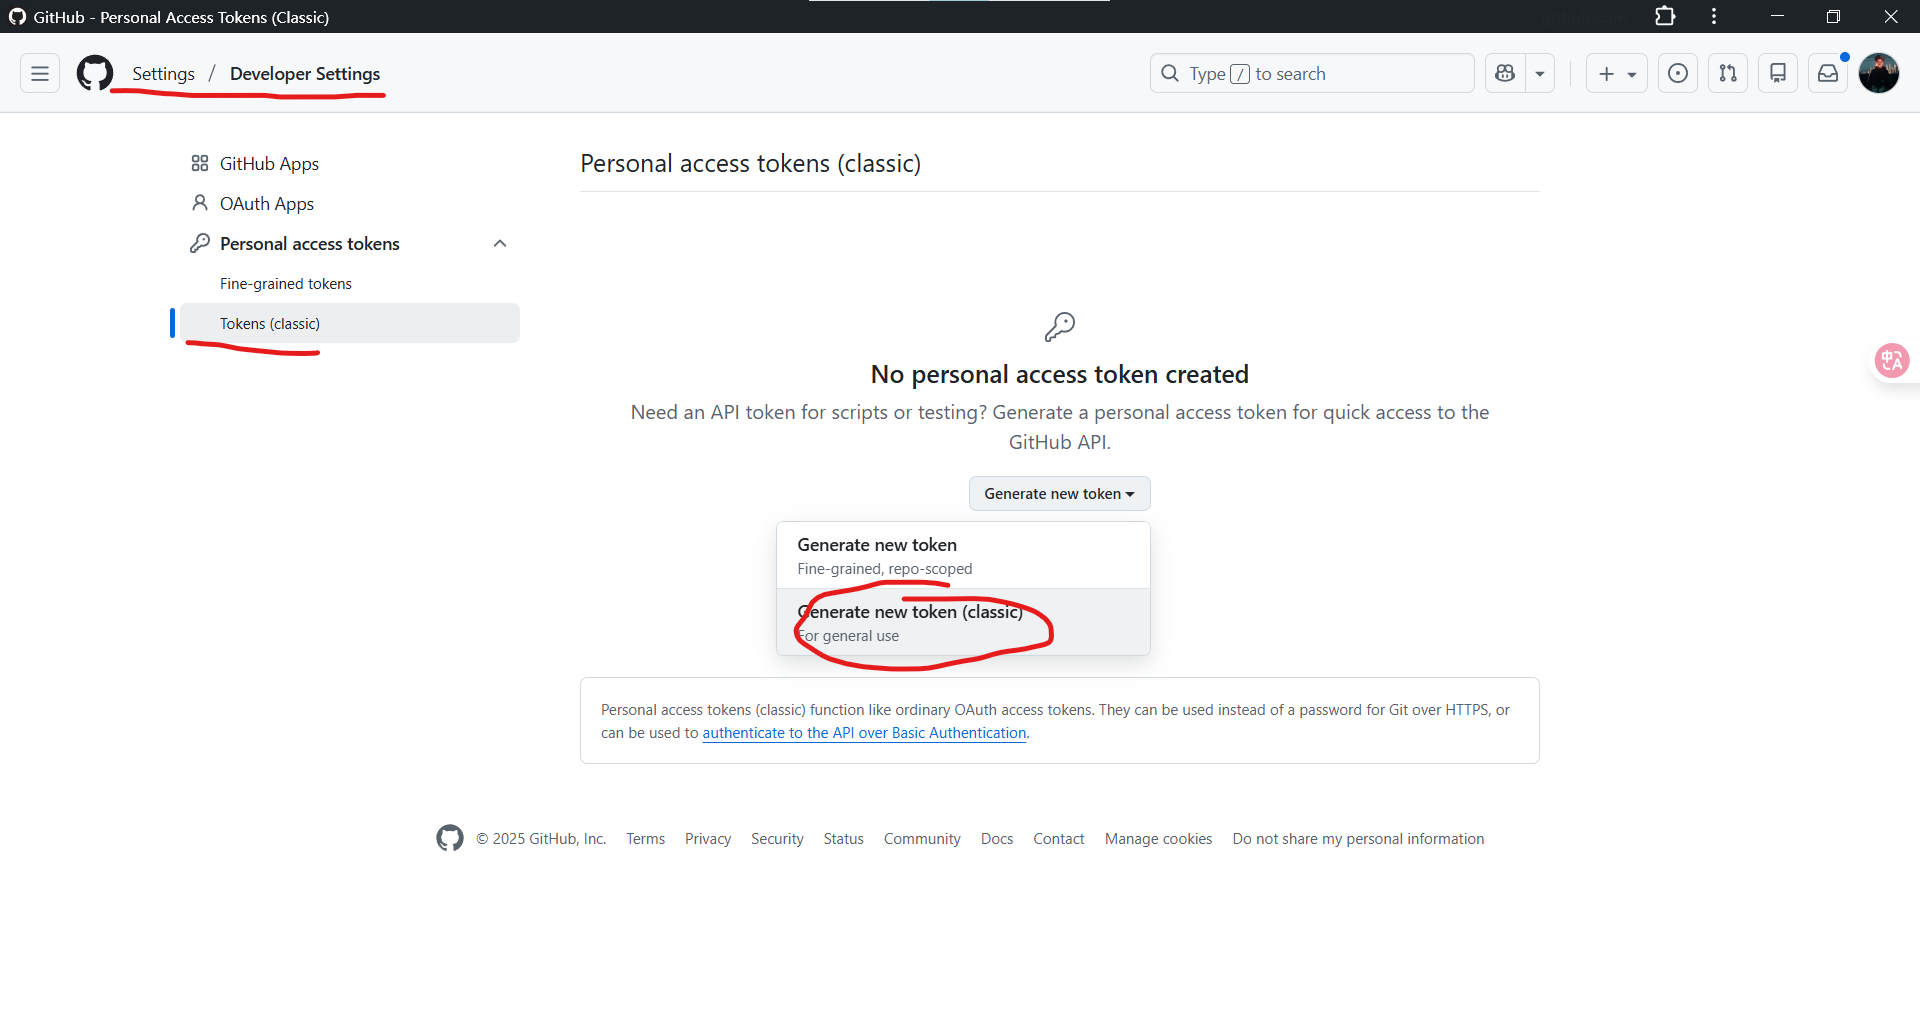
Task: Open the notifications inbox
Action: pos(1828,74)
